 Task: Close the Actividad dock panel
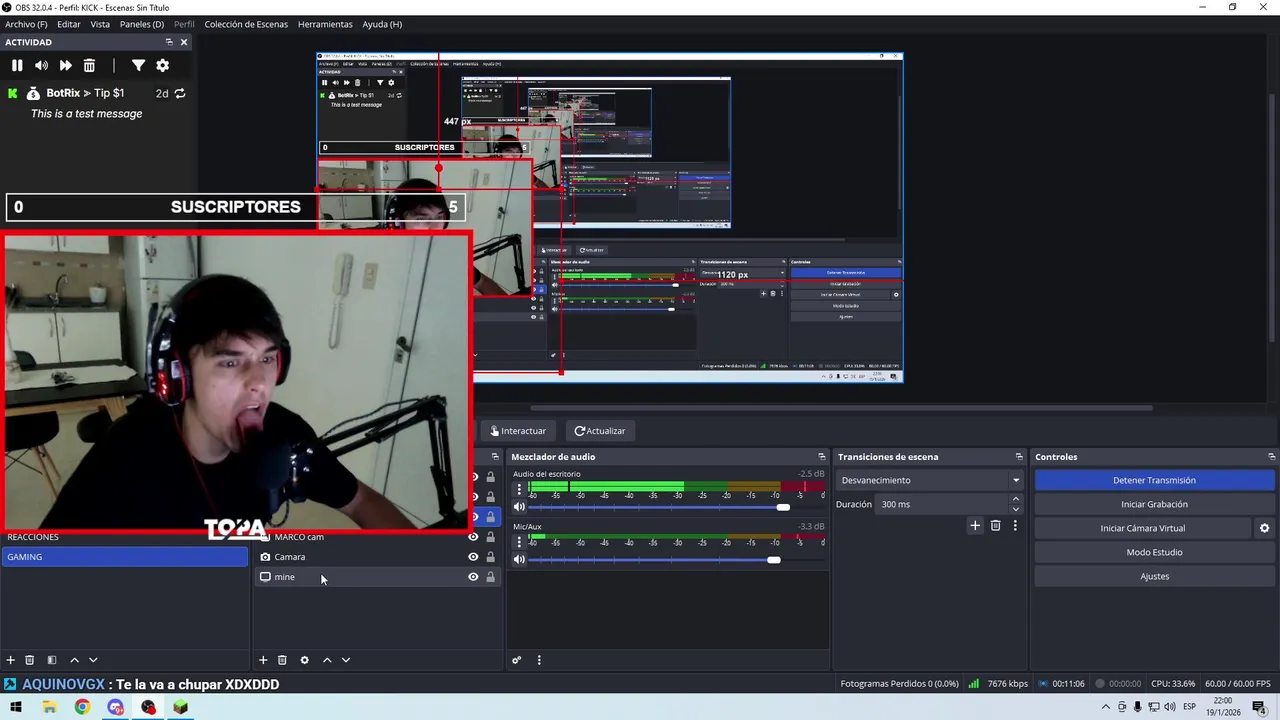pyautogui.click(x=184, y=42)
